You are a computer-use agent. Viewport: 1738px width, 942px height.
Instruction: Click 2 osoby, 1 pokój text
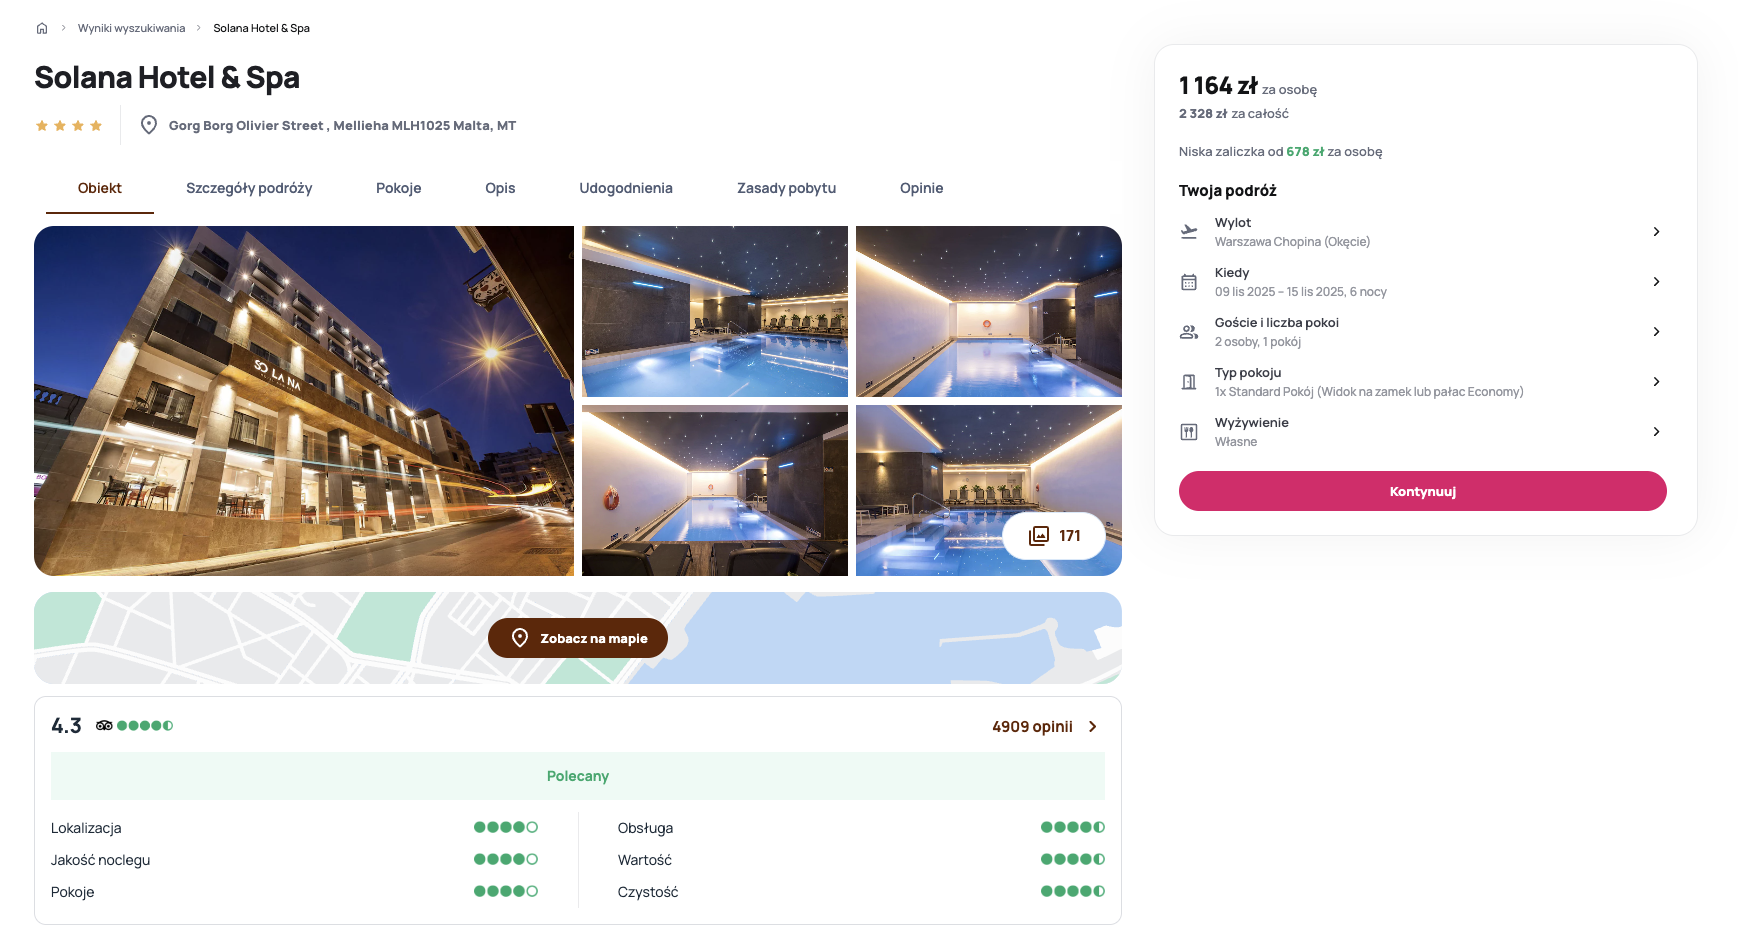pos(1258,342)
